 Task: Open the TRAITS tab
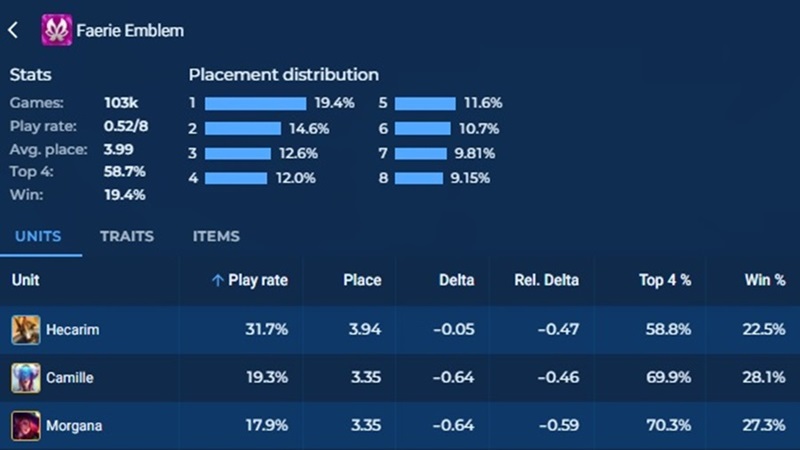127,237
